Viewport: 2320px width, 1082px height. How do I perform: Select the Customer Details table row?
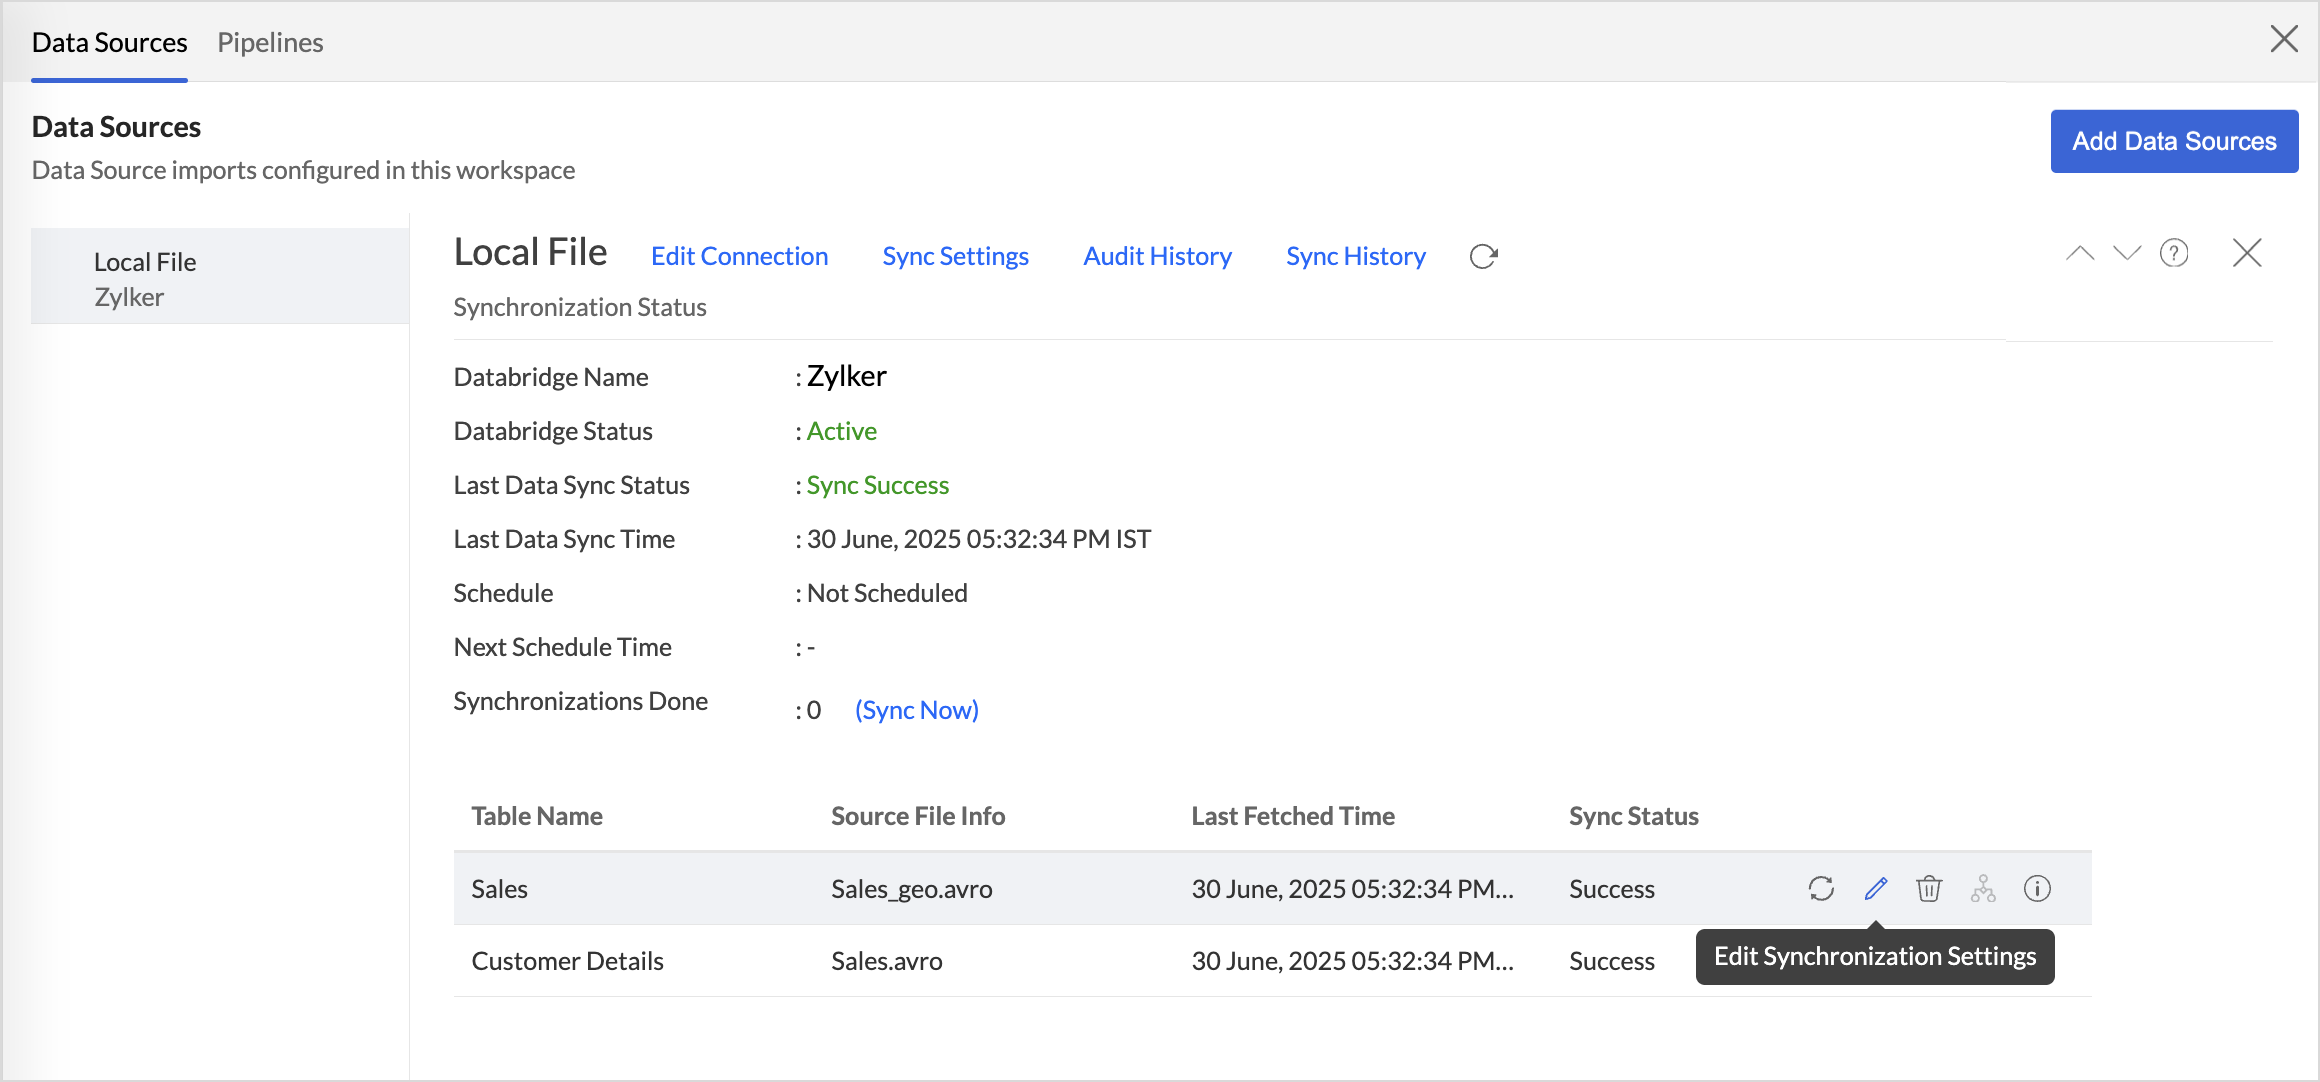567,961
